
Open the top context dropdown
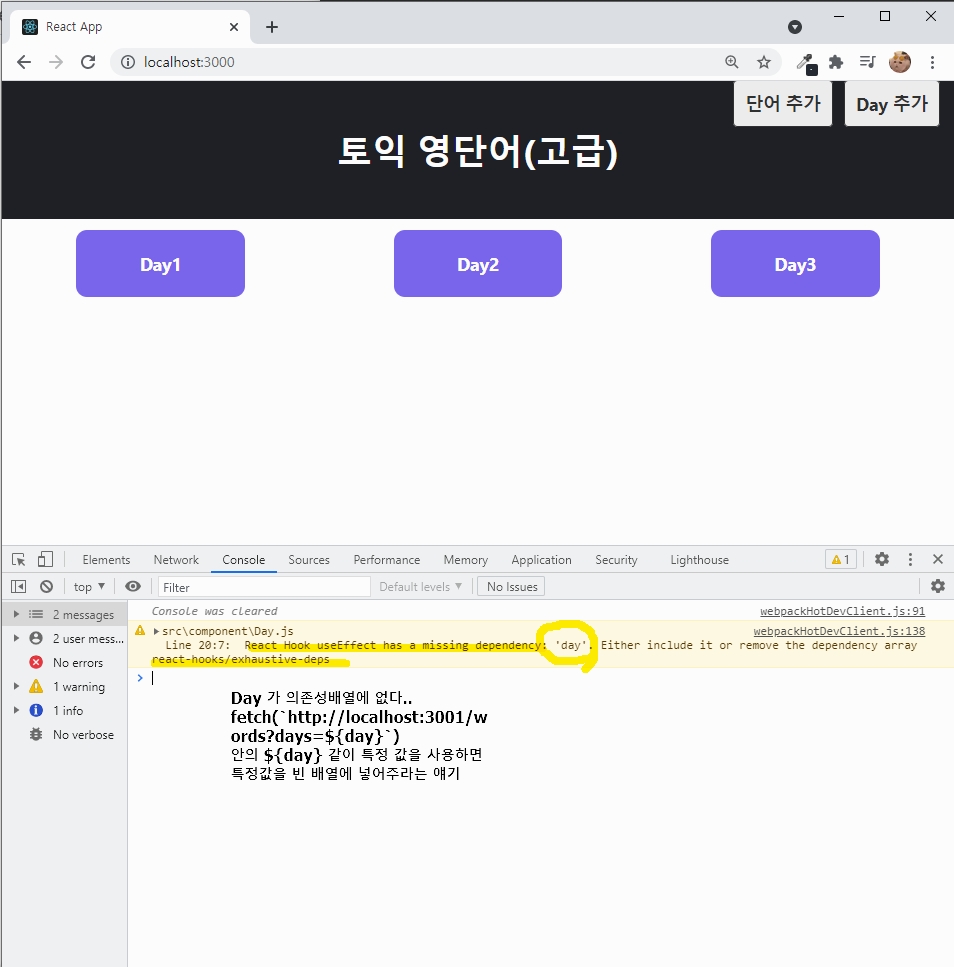click(89, 586)
